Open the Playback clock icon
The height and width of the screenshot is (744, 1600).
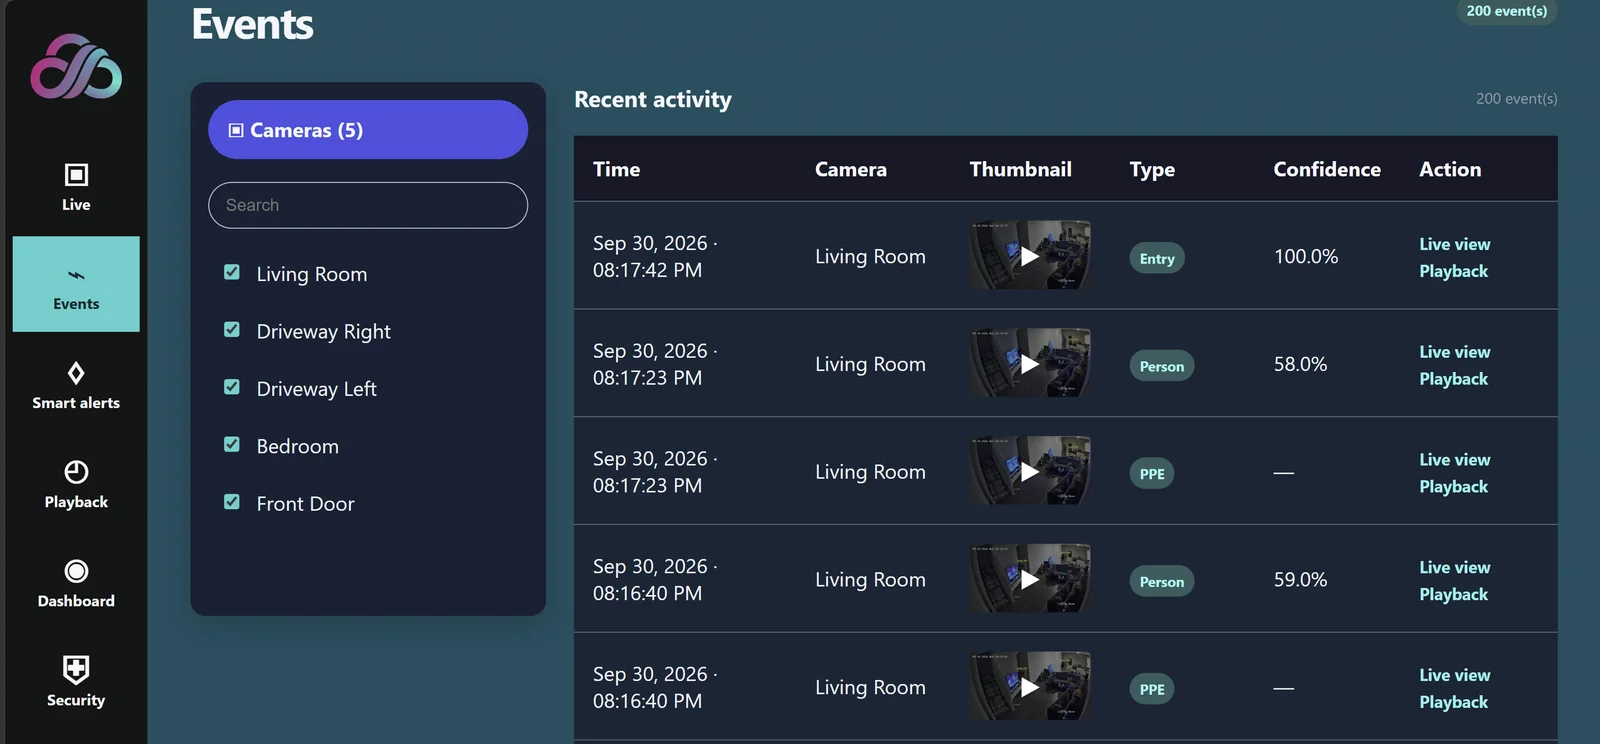pos(76,472)
